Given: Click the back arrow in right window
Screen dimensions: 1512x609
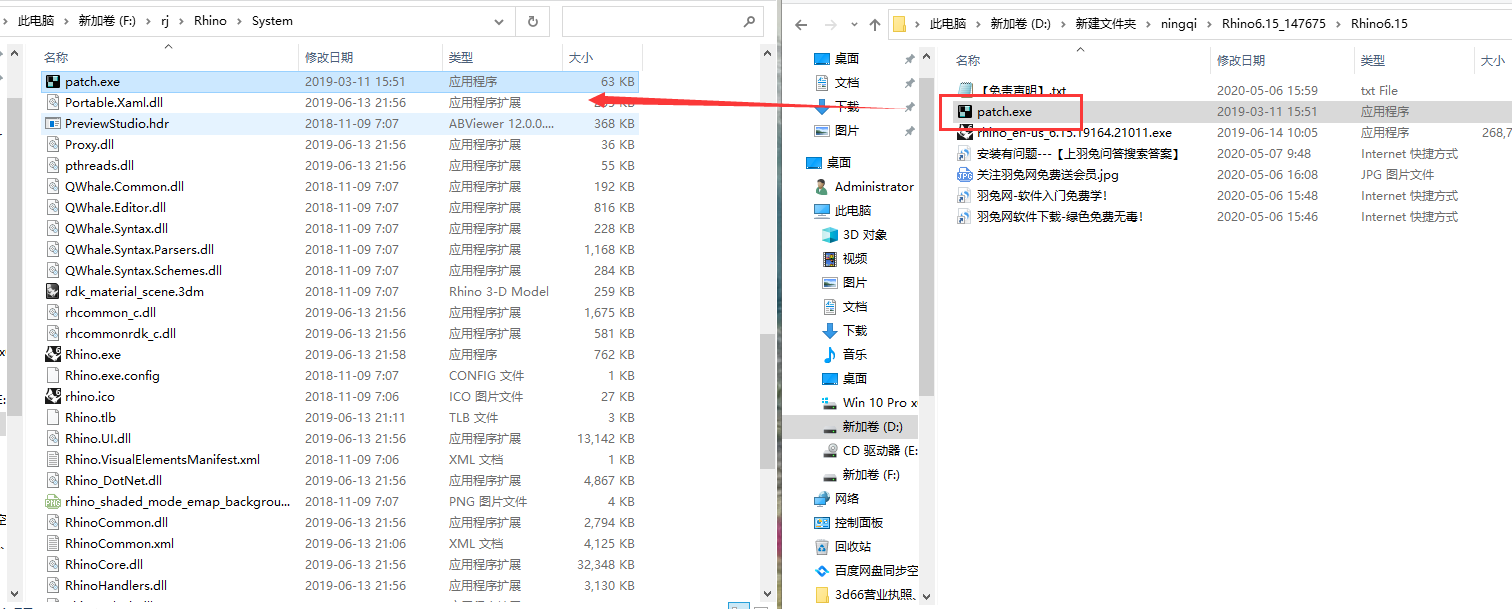Looking at the screenshot, I should tap(802, 23).
